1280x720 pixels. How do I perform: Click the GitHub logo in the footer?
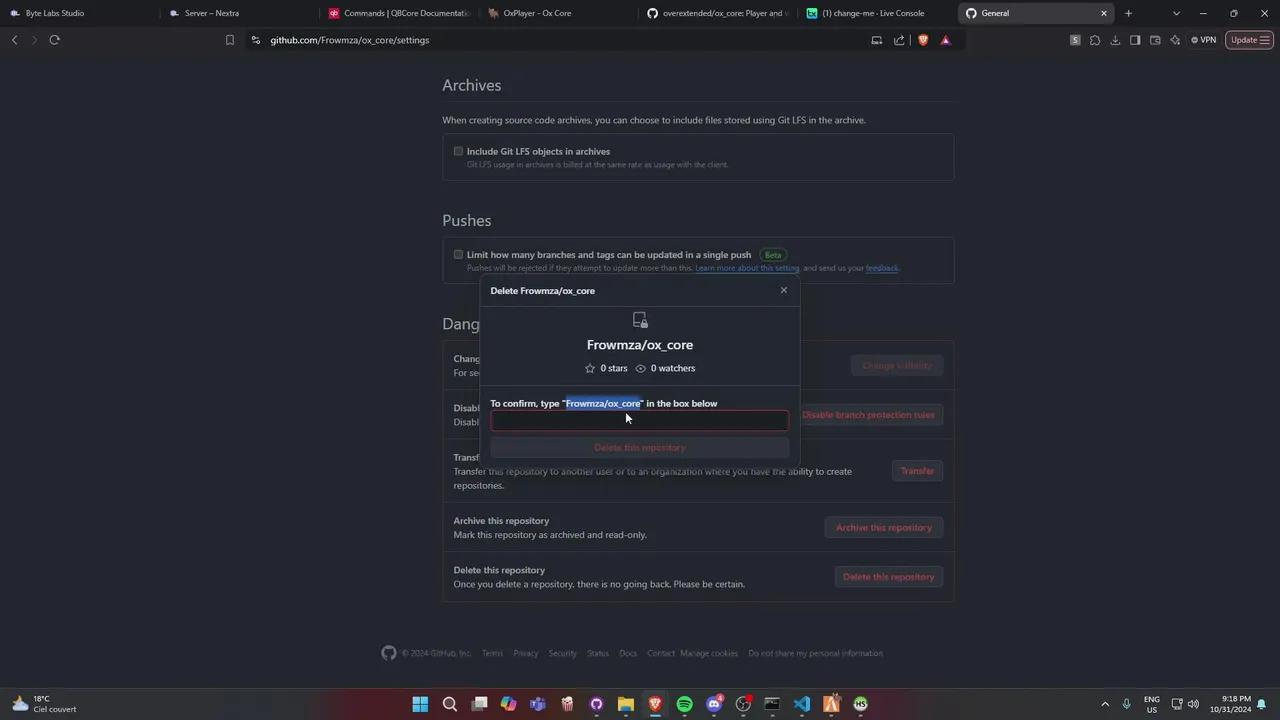[389, 653]
